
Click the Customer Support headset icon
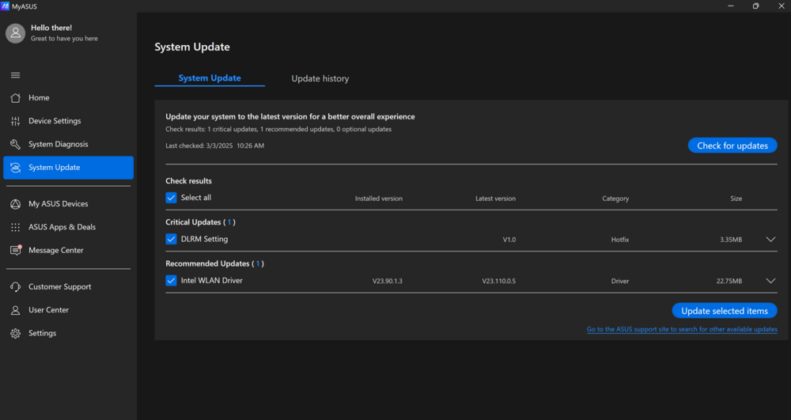pos(16,287)
